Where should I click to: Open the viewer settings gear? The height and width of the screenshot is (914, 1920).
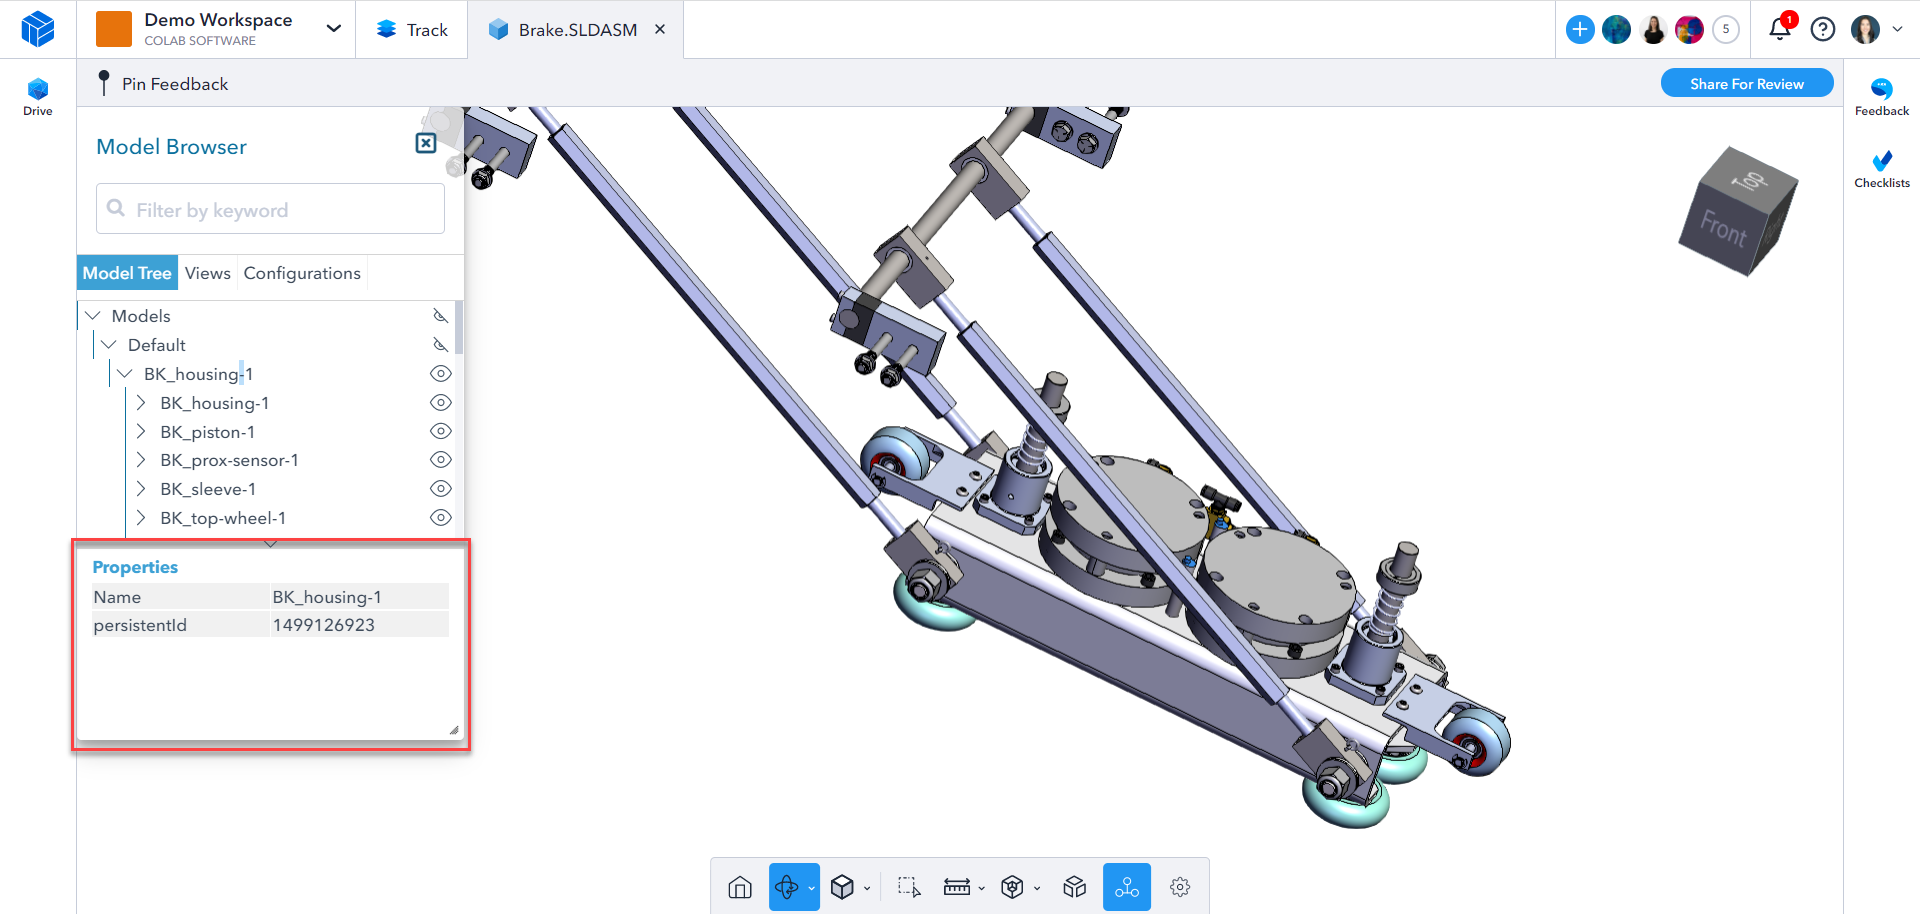[x=1180, y=887]
